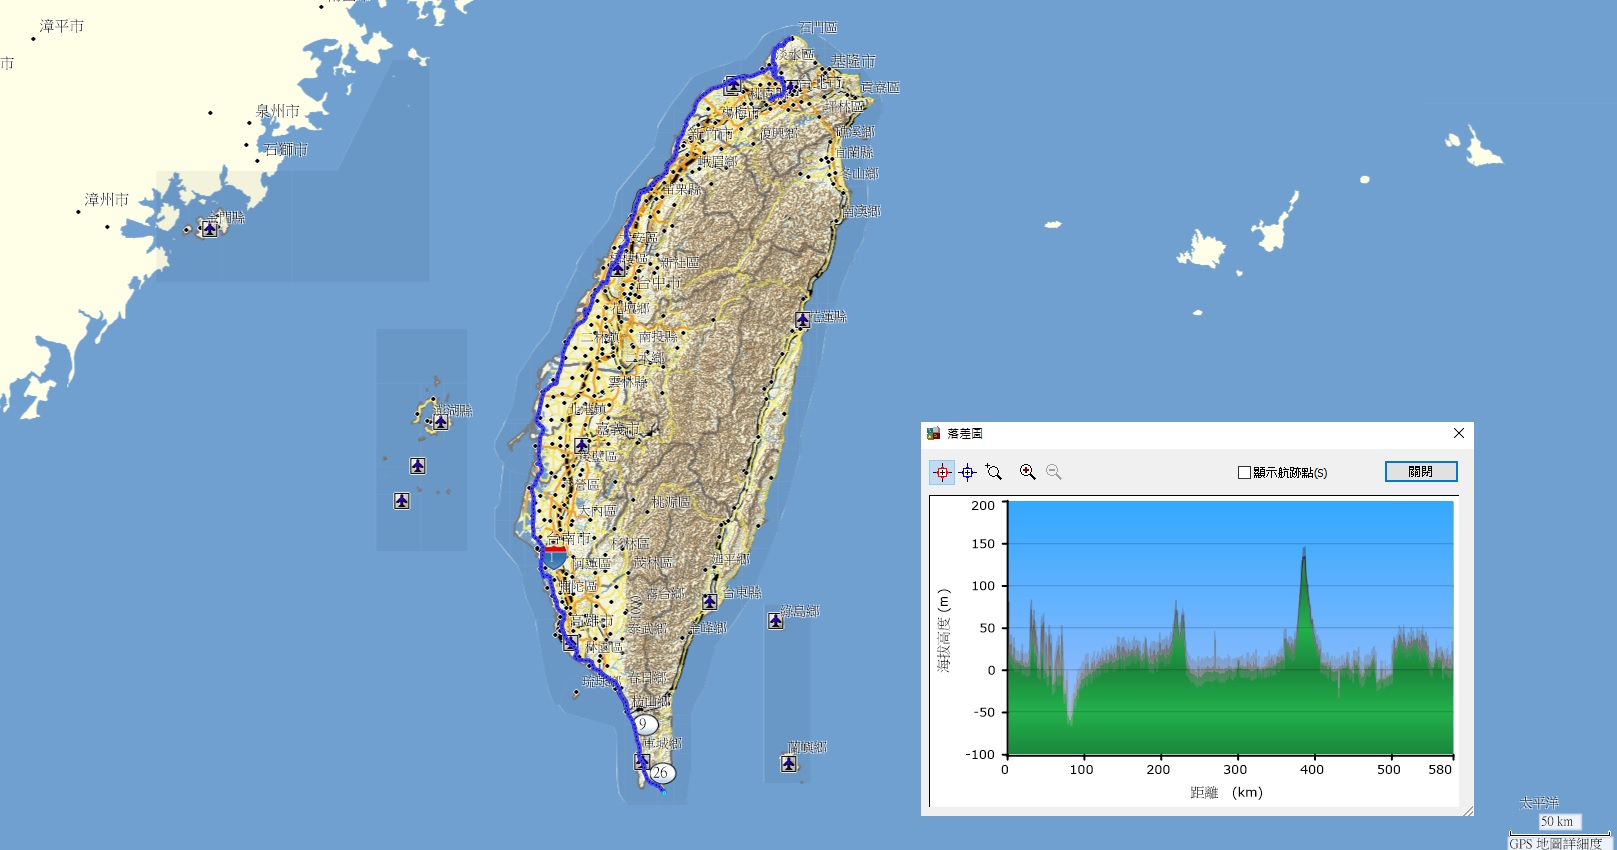This screenshot has height=850, width=1617.
Task: Activate the zoom-to-selection magnifier tool
Action: point(994,472)
